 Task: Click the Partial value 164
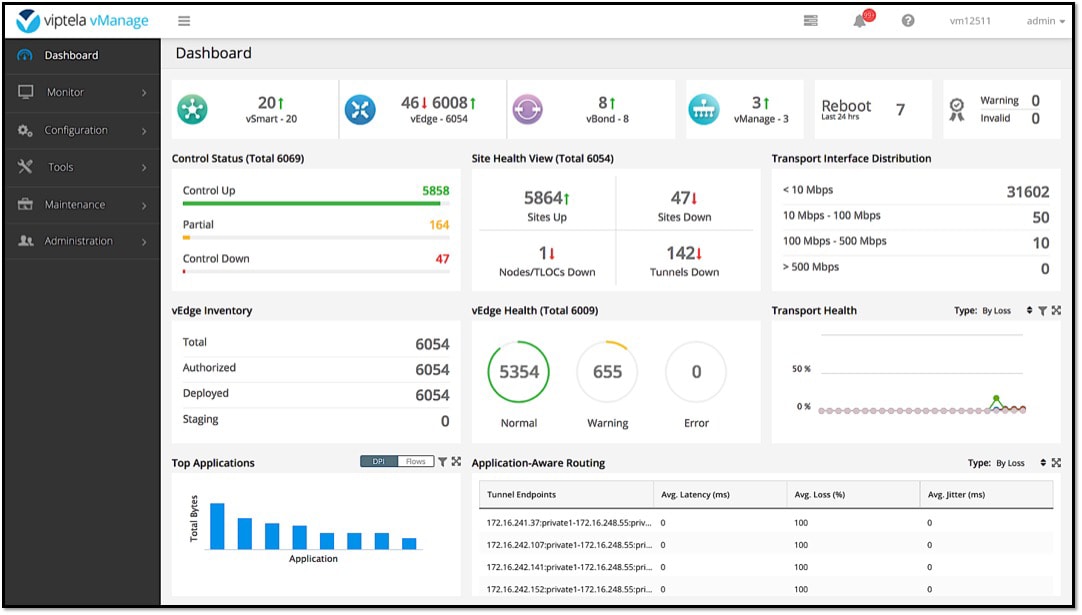[x=439, y=225]
